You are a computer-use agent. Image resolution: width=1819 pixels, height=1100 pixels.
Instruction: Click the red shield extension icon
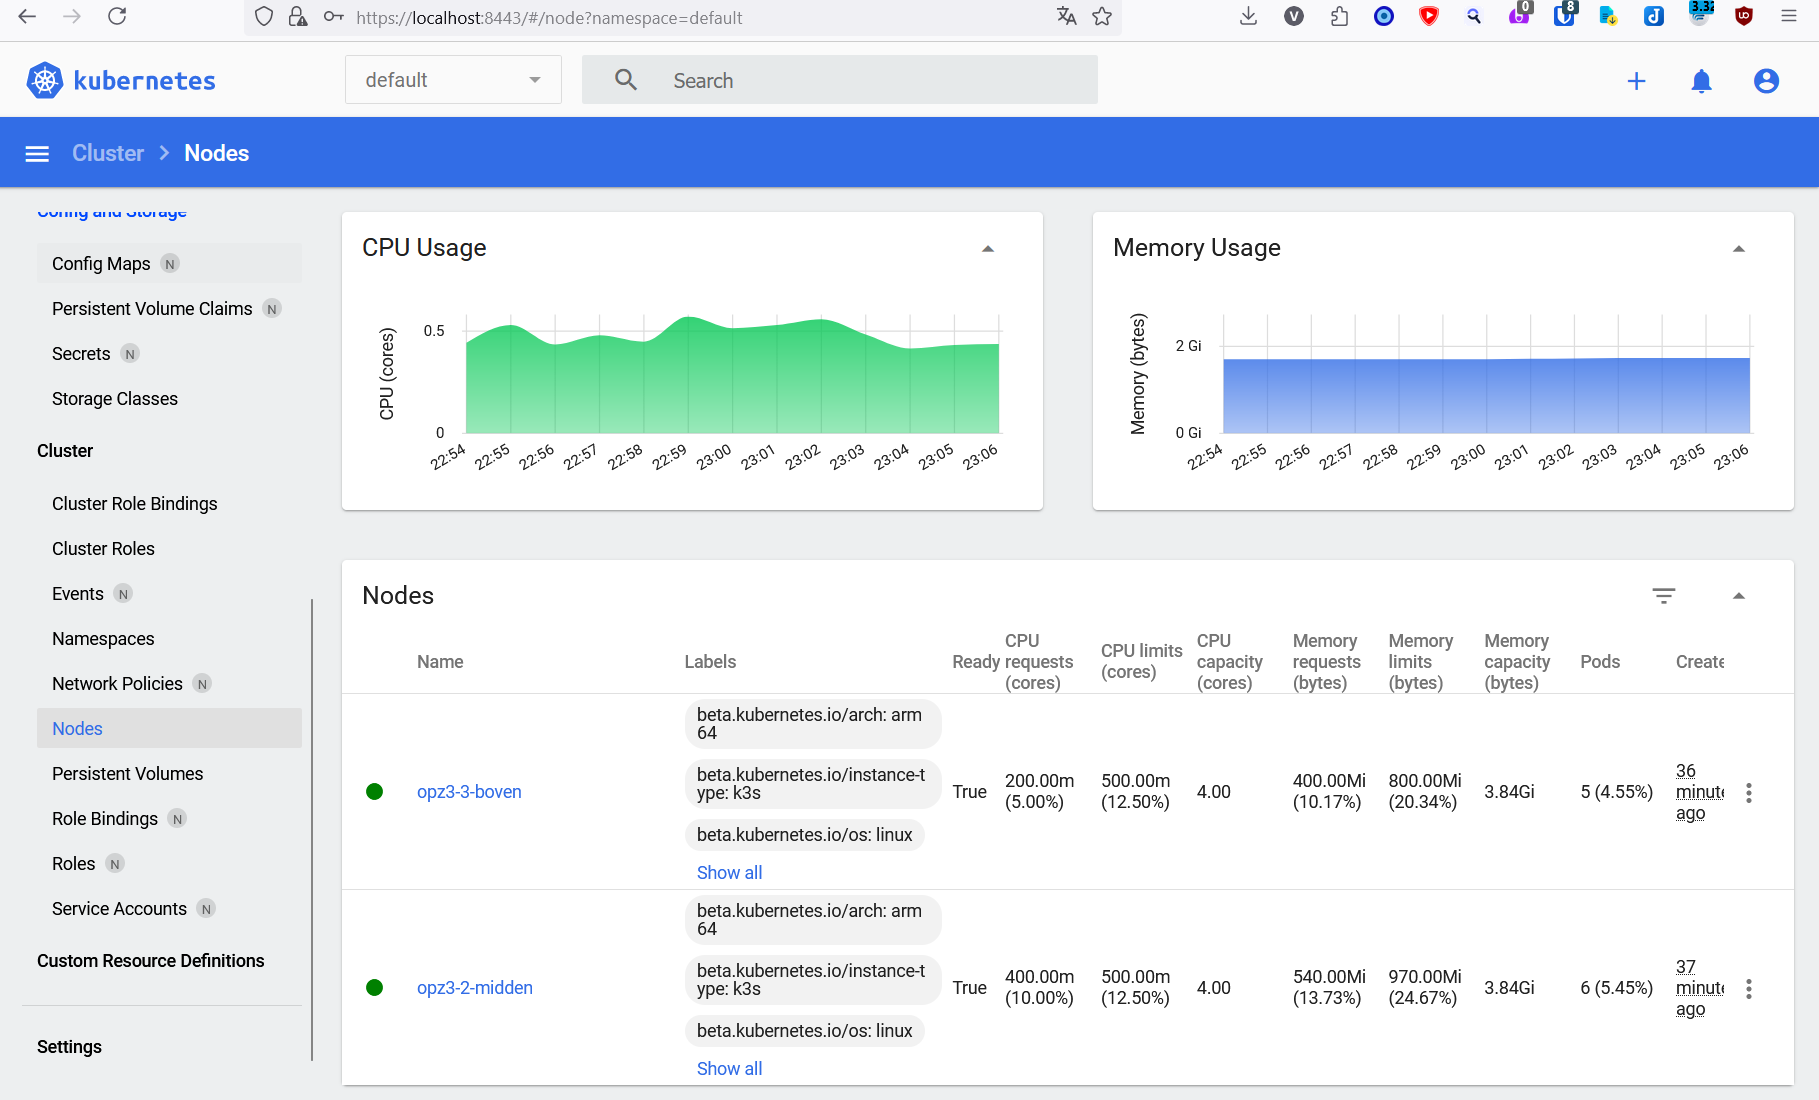pyautogui.click(x=1429, y=16)
